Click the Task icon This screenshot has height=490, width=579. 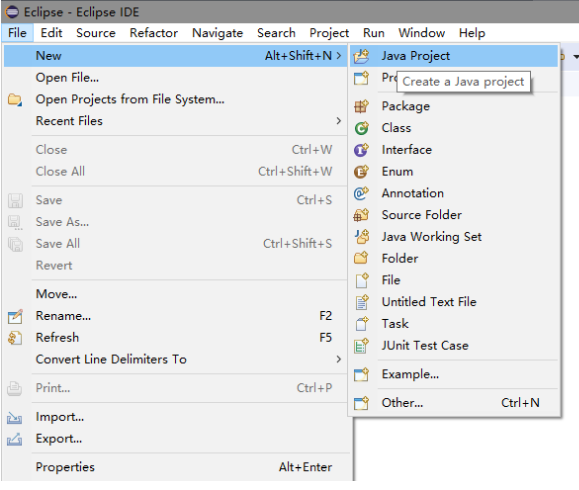(362, 324)
